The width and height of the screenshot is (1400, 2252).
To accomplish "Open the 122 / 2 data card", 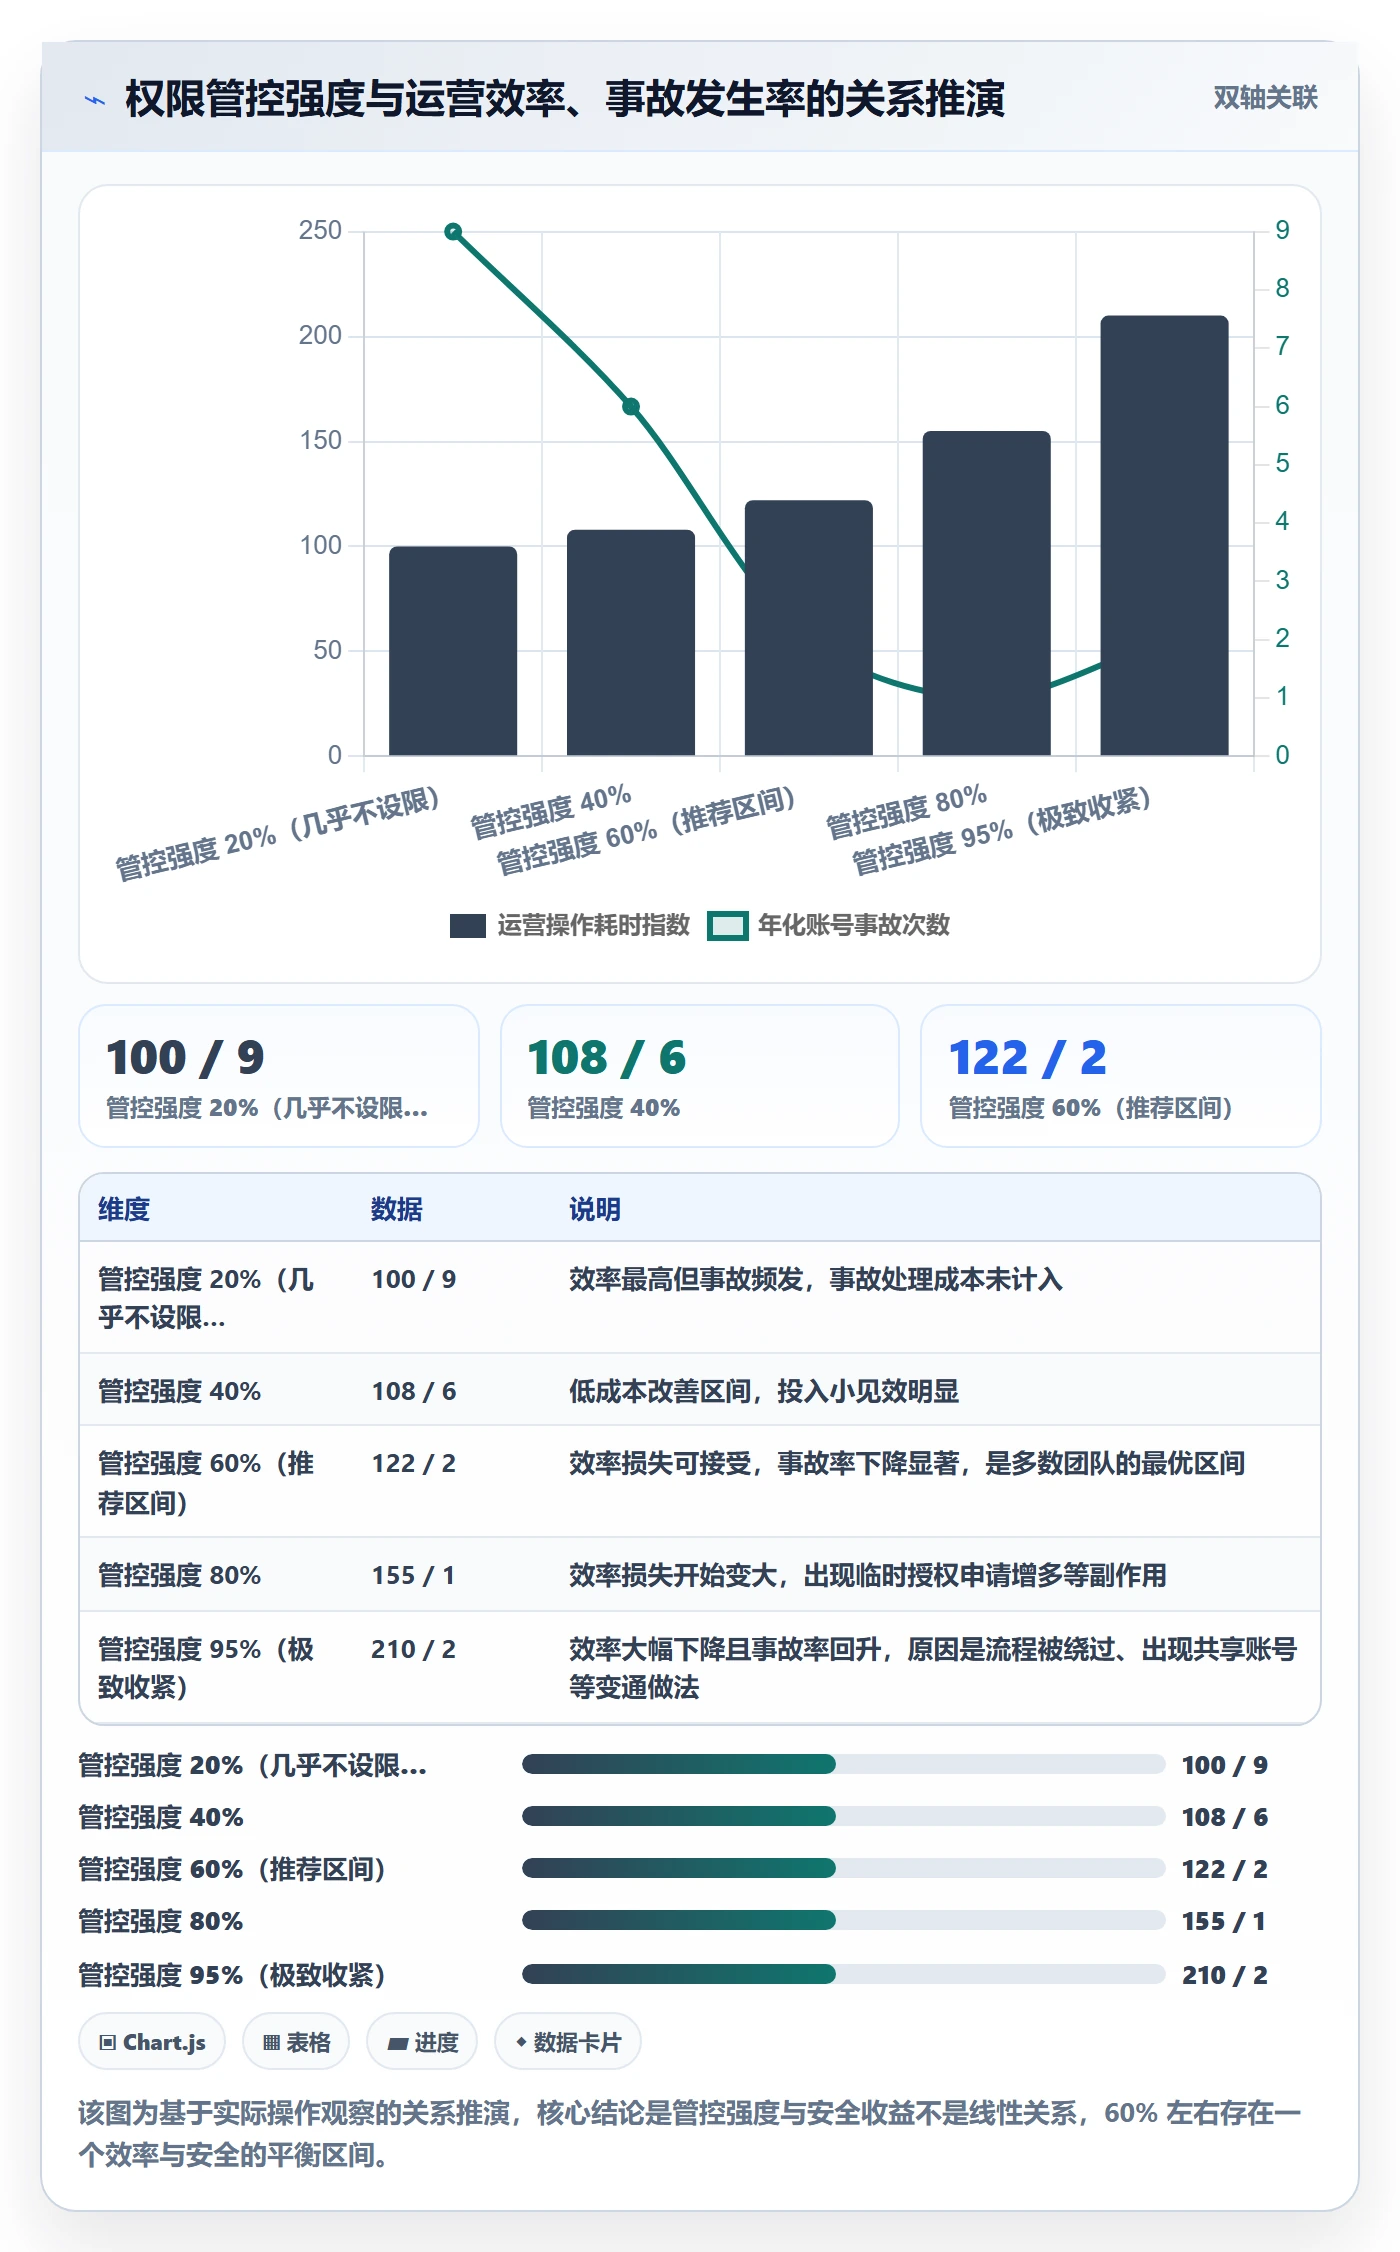I will tap(1121, 1076).
